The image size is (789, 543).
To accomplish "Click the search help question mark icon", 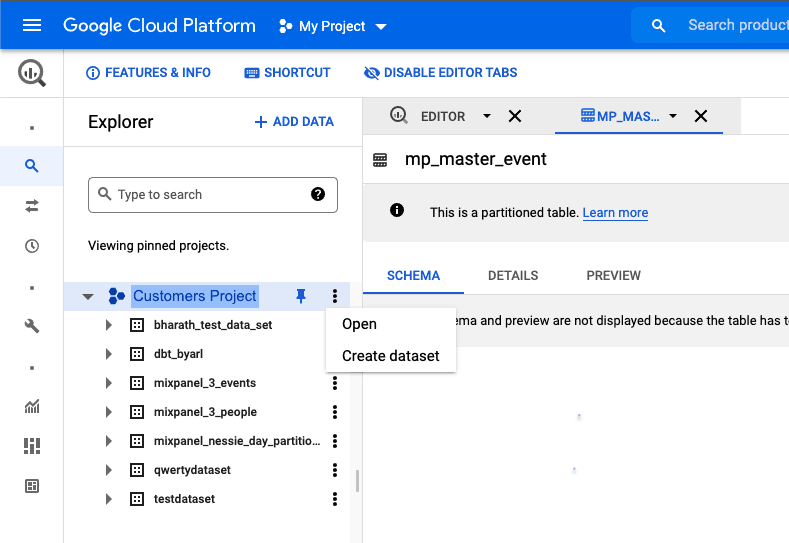I will tap(318, 195).
